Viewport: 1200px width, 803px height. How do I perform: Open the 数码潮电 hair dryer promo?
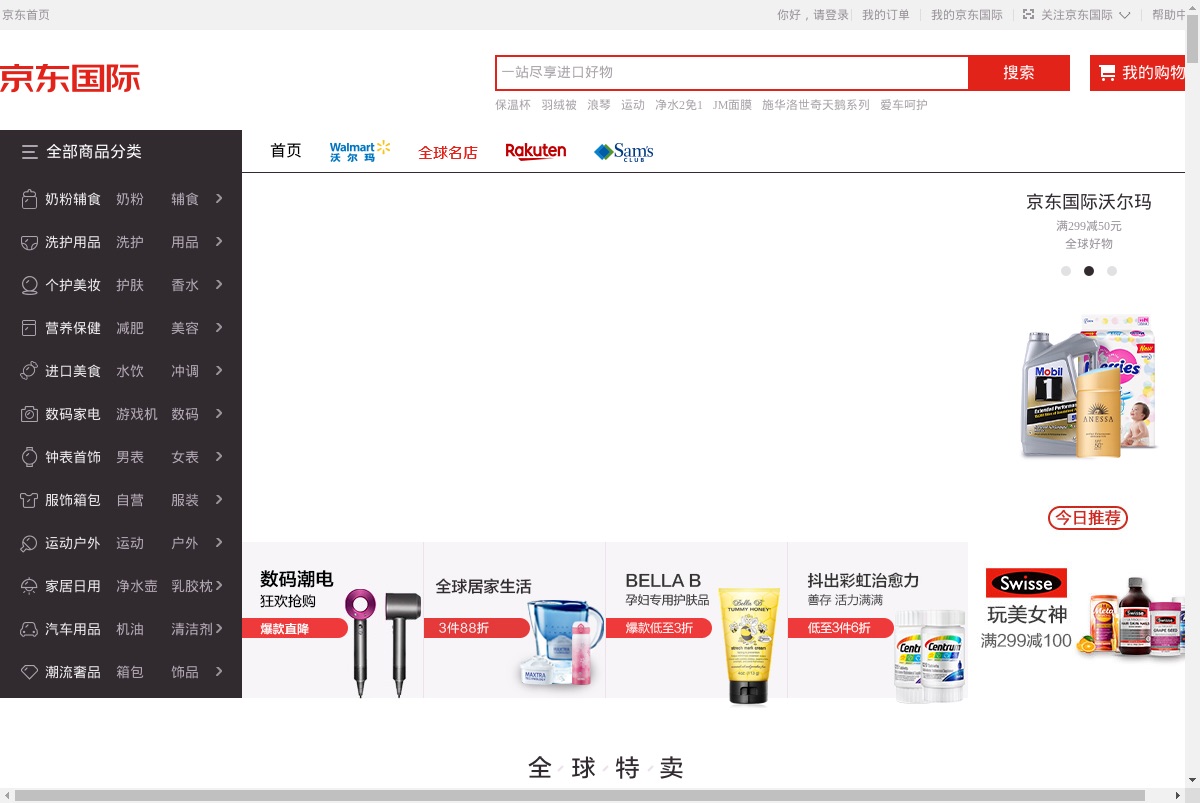332,620
